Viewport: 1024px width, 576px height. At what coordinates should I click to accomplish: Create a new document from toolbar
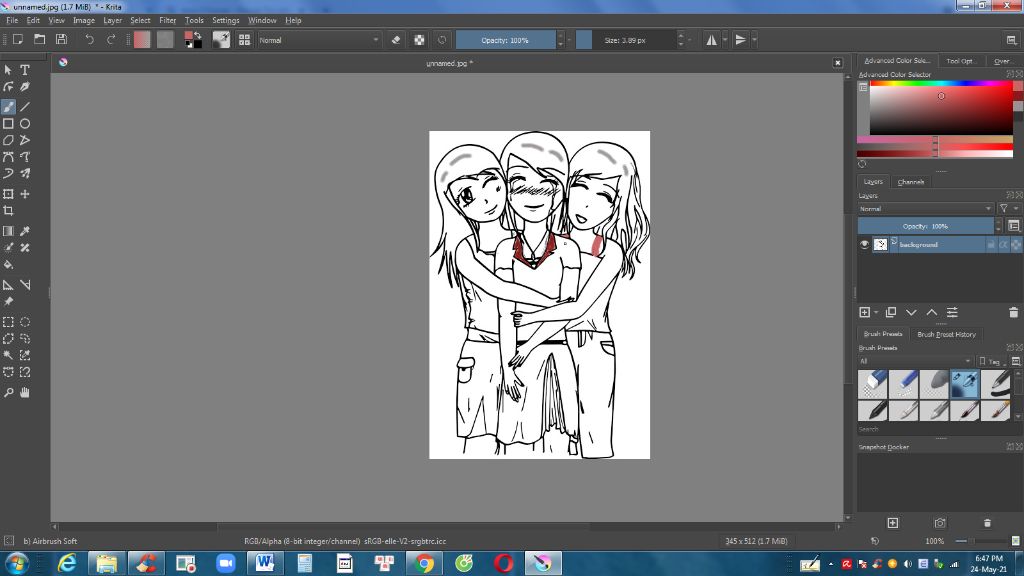(x=18, y=40)
